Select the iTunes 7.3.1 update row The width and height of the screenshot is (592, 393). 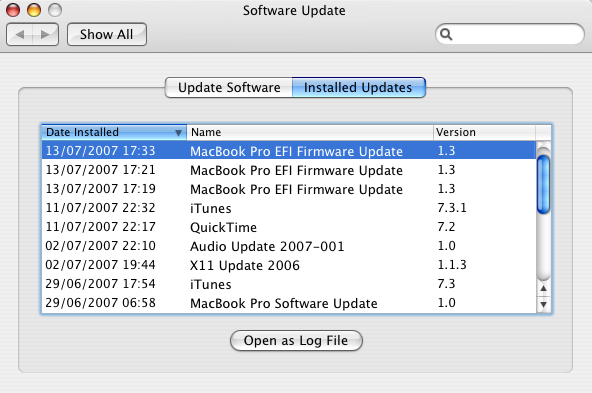pos(289,208)
